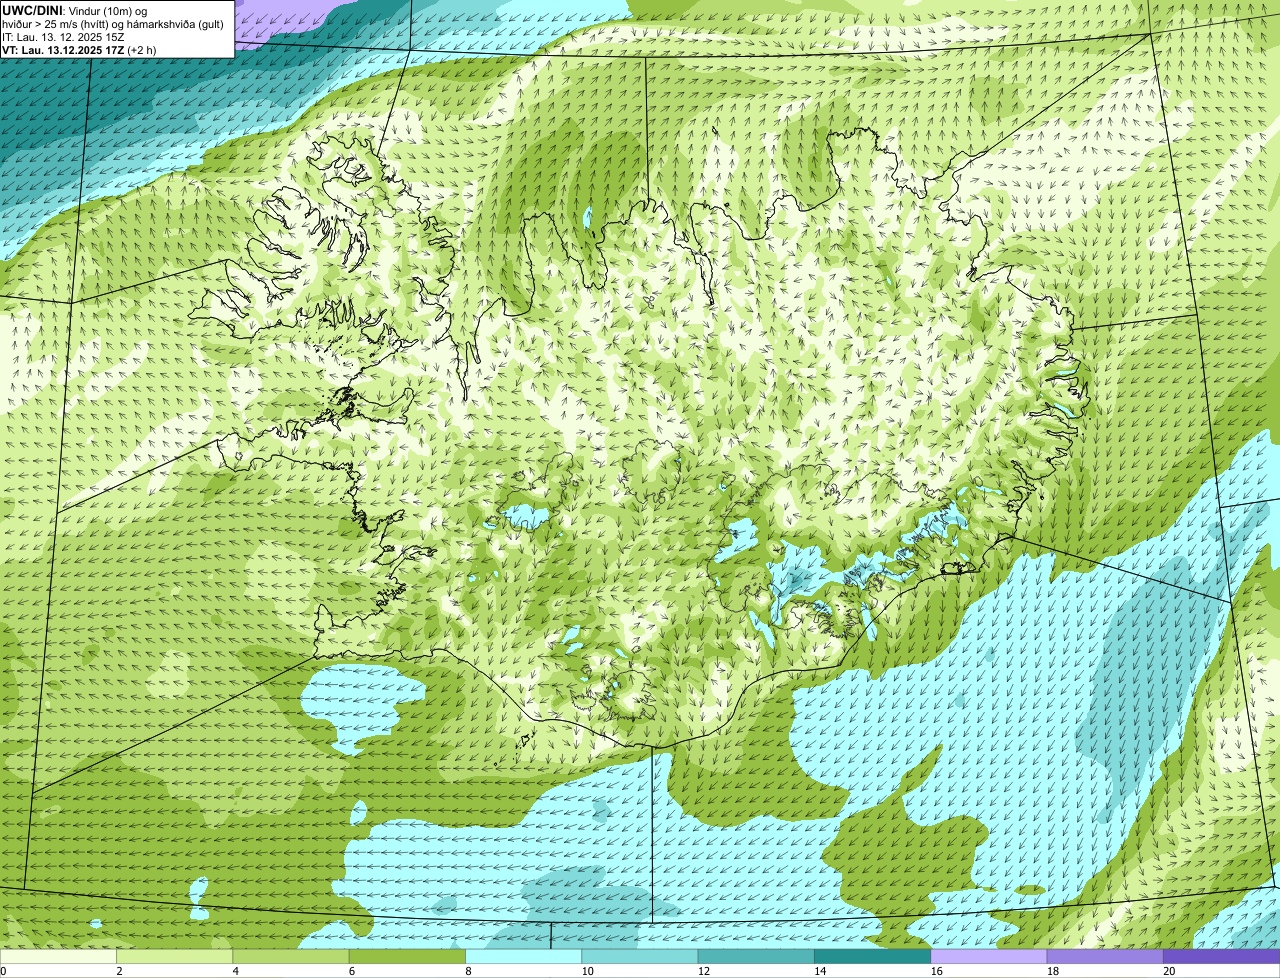The image size is (1280, 978).
Task: Click the legend label "6"
Action: click(351, 971)
